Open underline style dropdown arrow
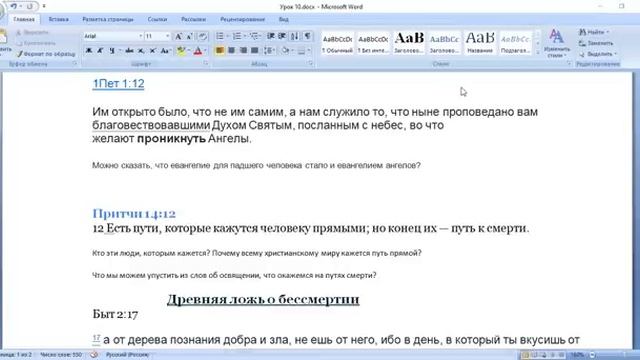640x360 pixels. click(120, 51)
